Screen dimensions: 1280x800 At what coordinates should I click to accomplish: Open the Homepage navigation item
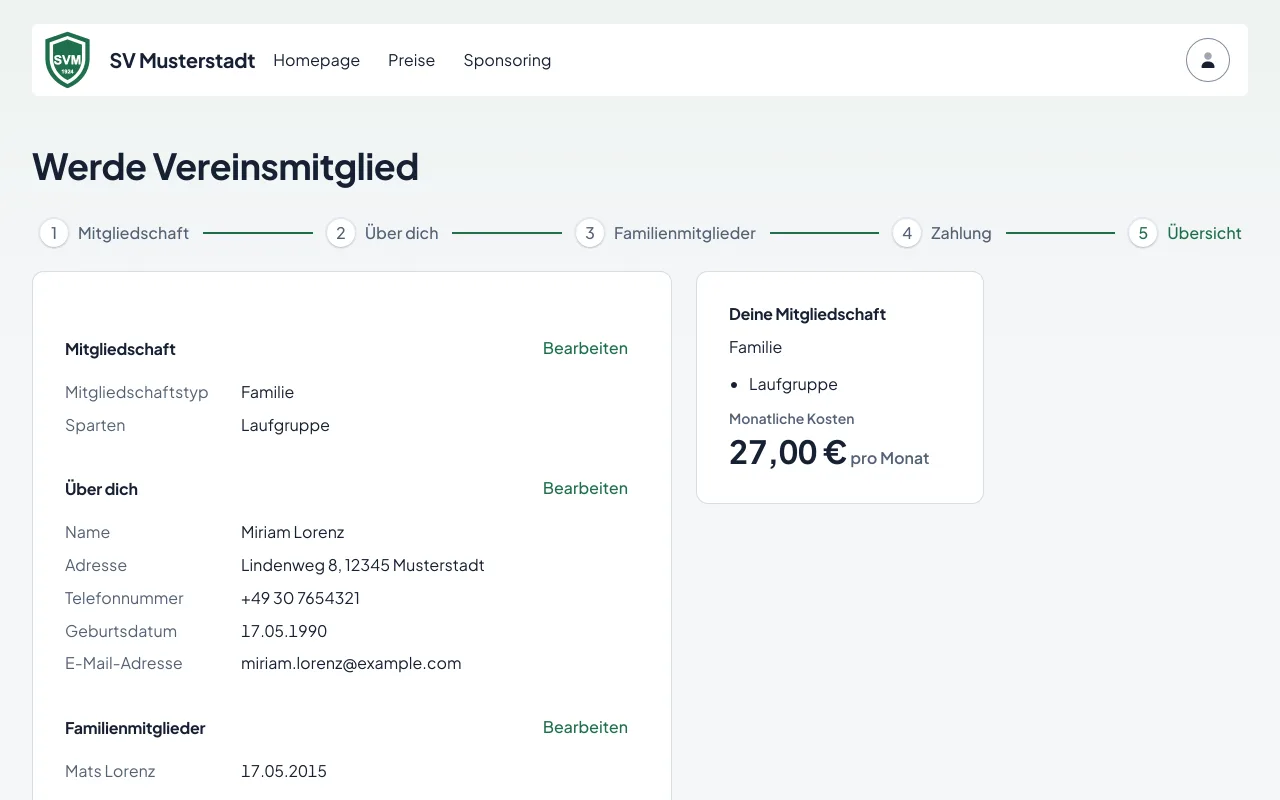pos(316,60)
